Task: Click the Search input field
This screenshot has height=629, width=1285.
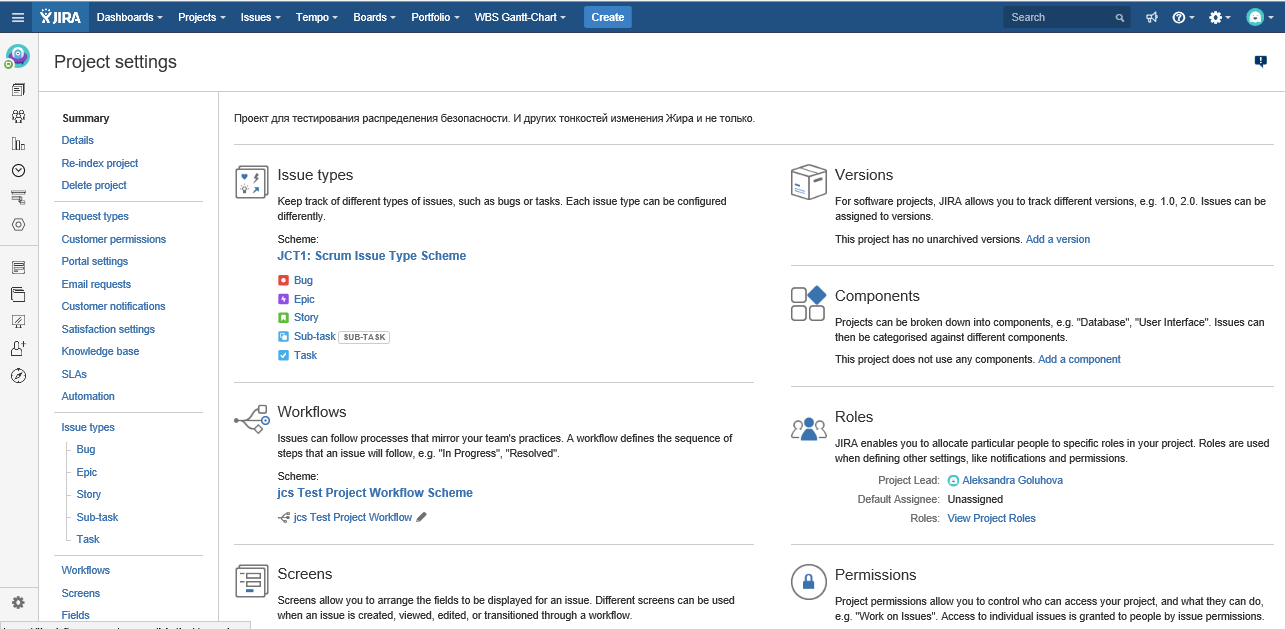Action: click(x=1067, y=17)
